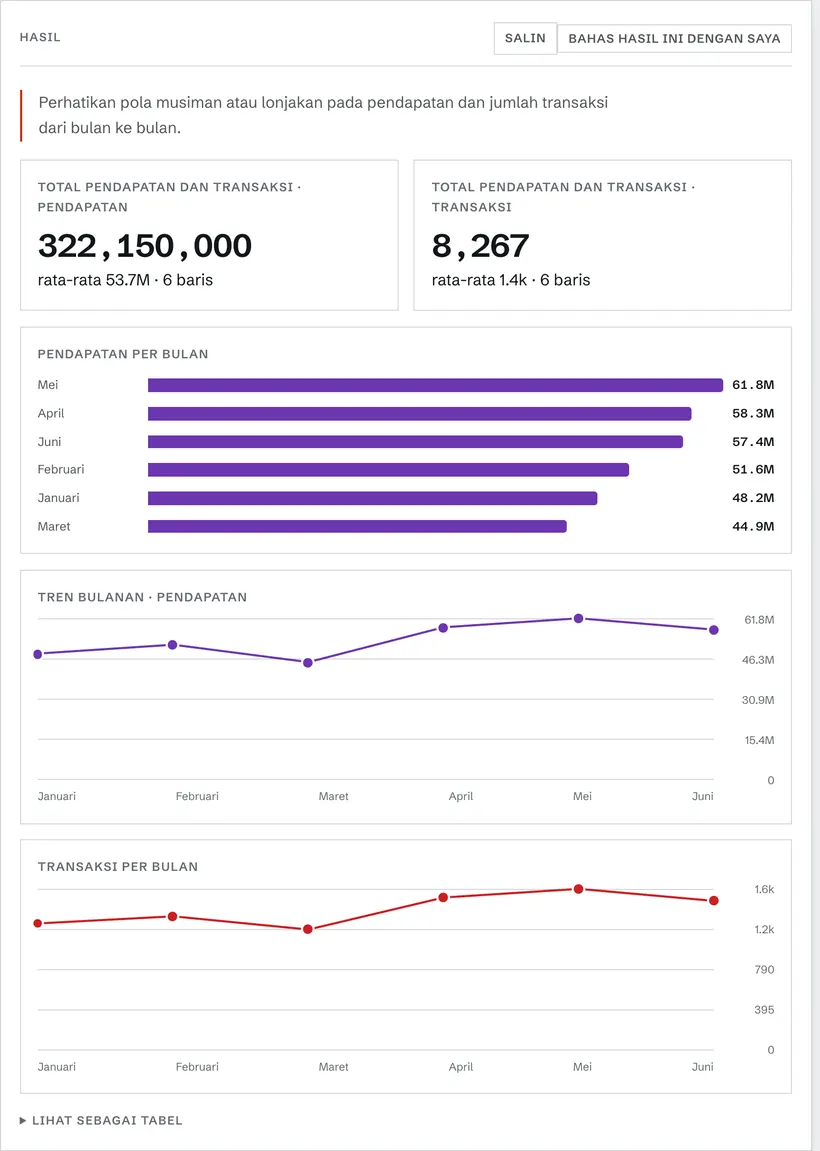Screen dimensions: 820x1151
Task: Click the April point on purple trend line
Action: 443,628
